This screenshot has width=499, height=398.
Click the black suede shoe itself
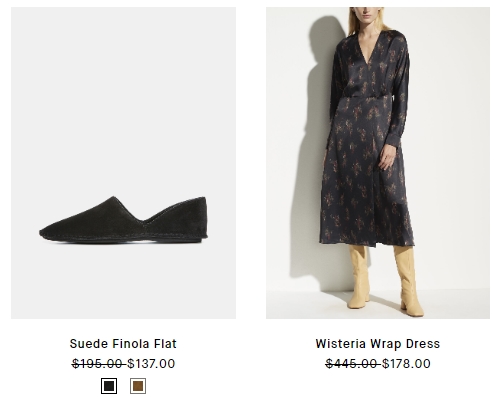tap(123, 220)
